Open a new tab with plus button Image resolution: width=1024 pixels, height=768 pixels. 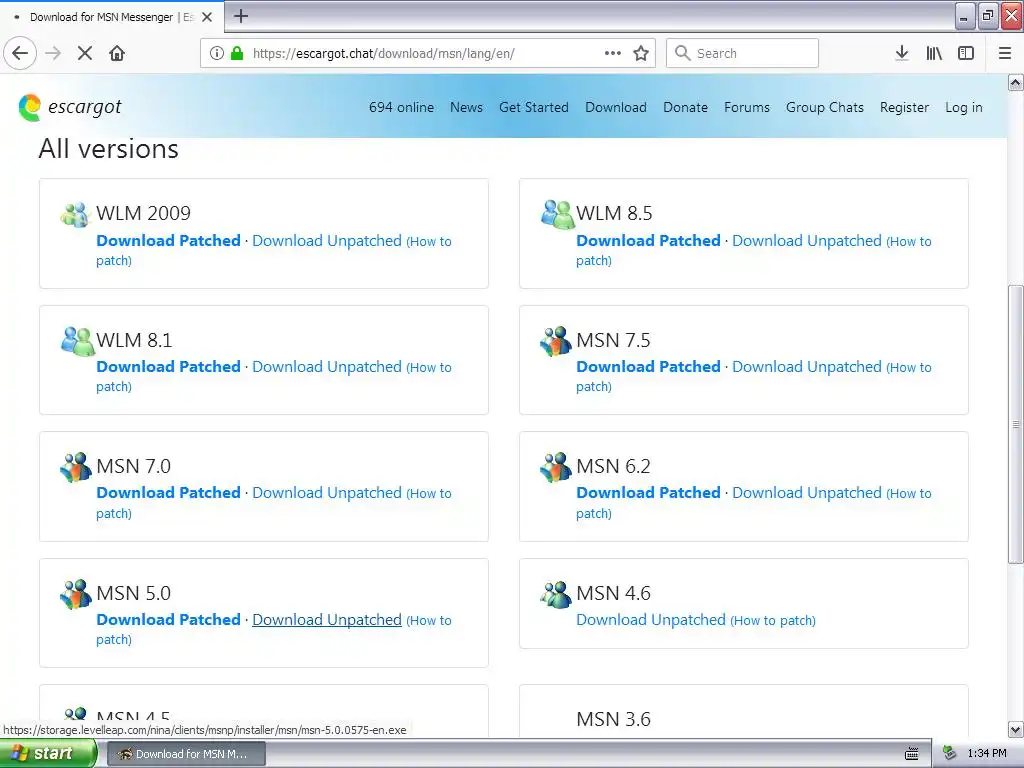241,16
